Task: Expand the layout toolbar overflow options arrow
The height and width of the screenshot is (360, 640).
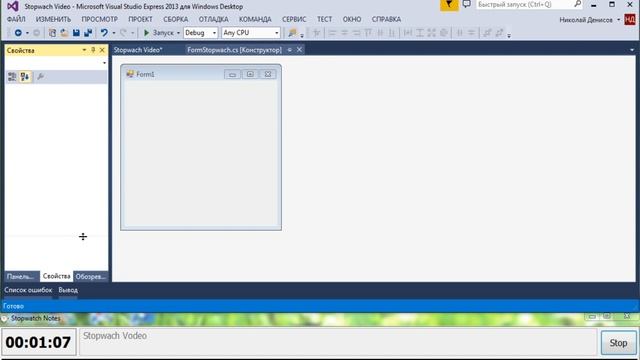Action: (509, 36)
